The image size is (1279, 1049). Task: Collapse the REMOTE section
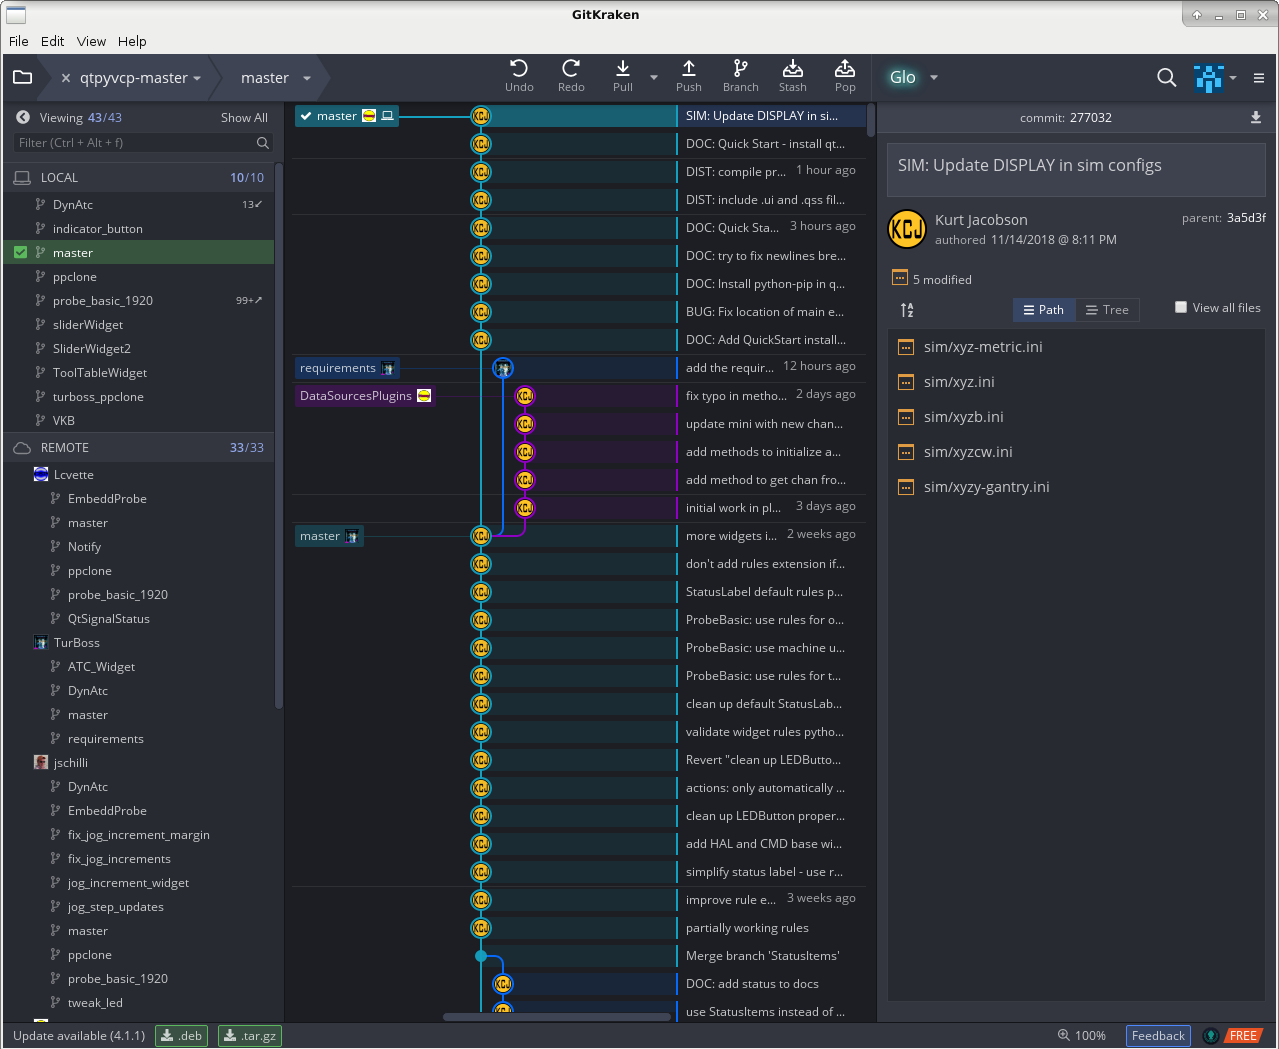(139, 447)
